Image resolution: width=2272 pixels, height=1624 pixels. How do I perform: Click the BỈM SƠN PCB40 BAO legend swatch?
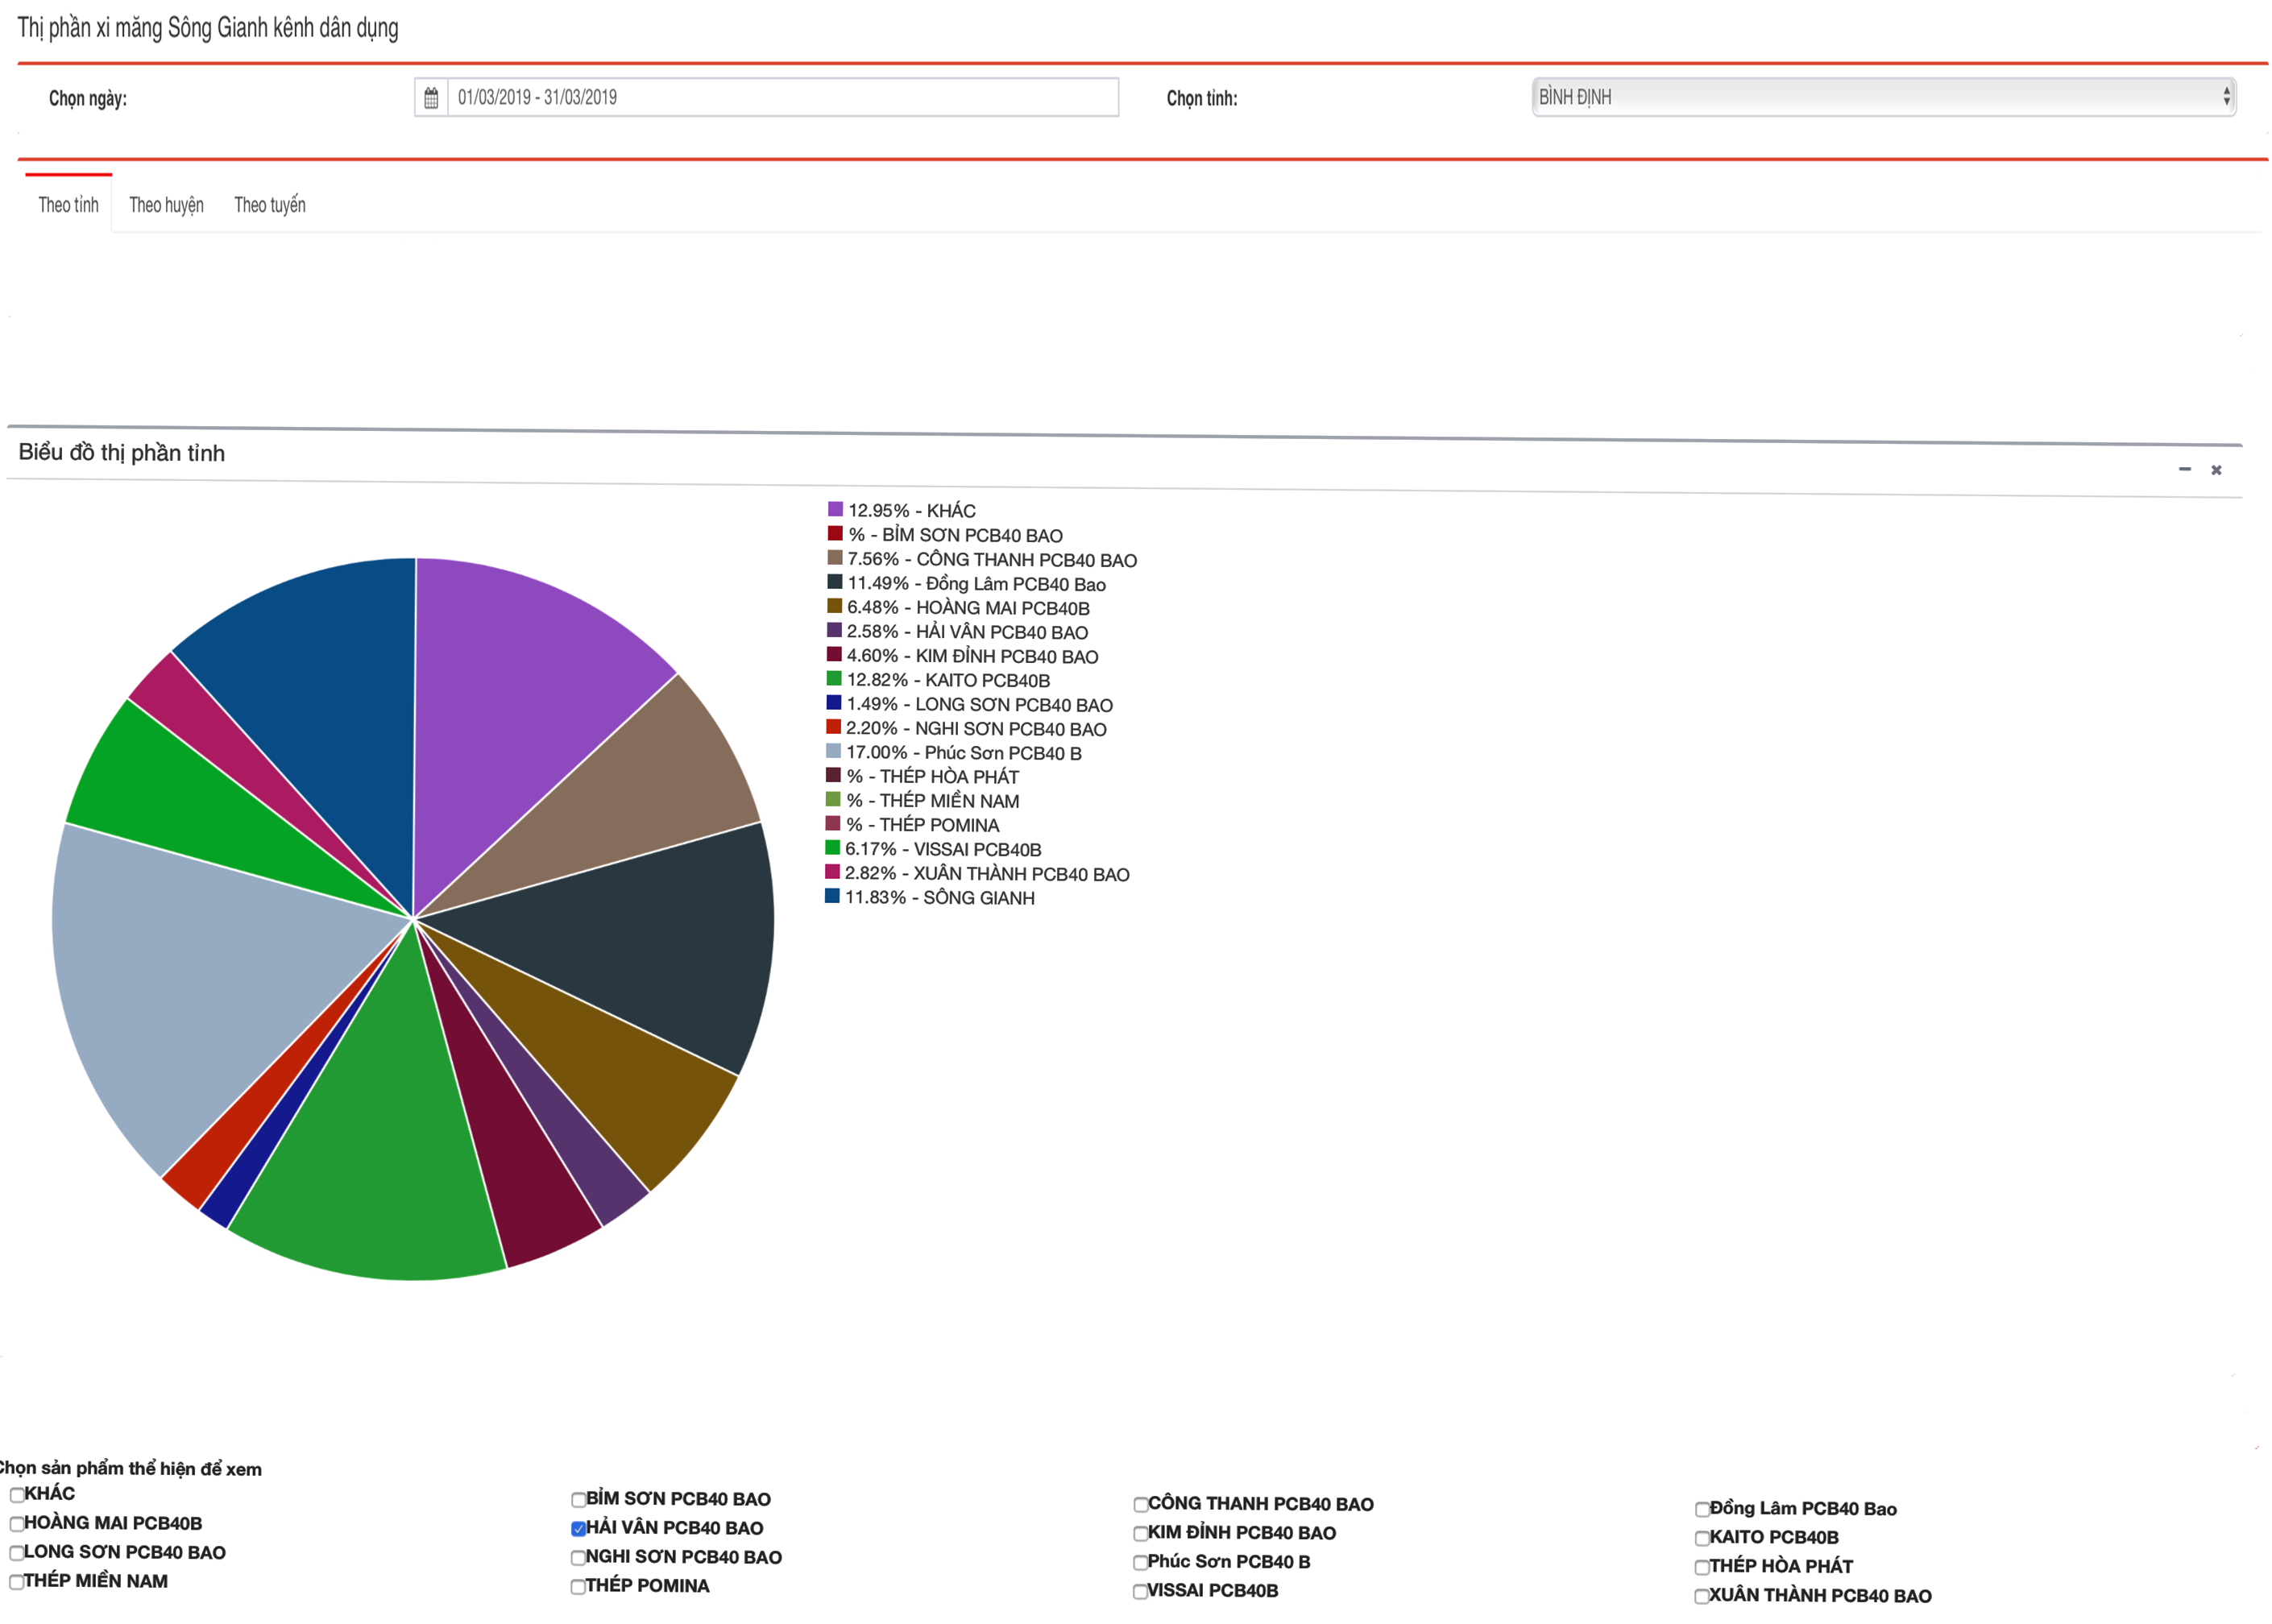coord(835,533)
